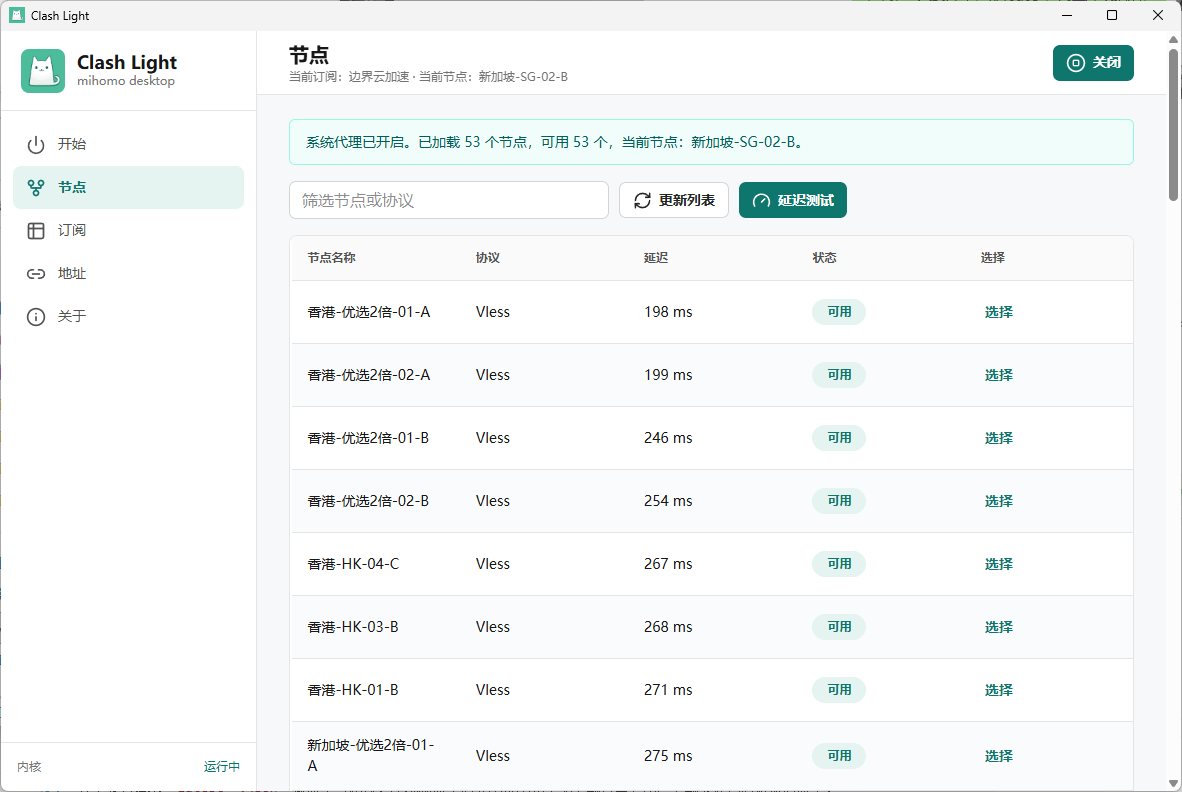Click Vless protocol in 香港-HK-01-B row

[x=493, y=690]
